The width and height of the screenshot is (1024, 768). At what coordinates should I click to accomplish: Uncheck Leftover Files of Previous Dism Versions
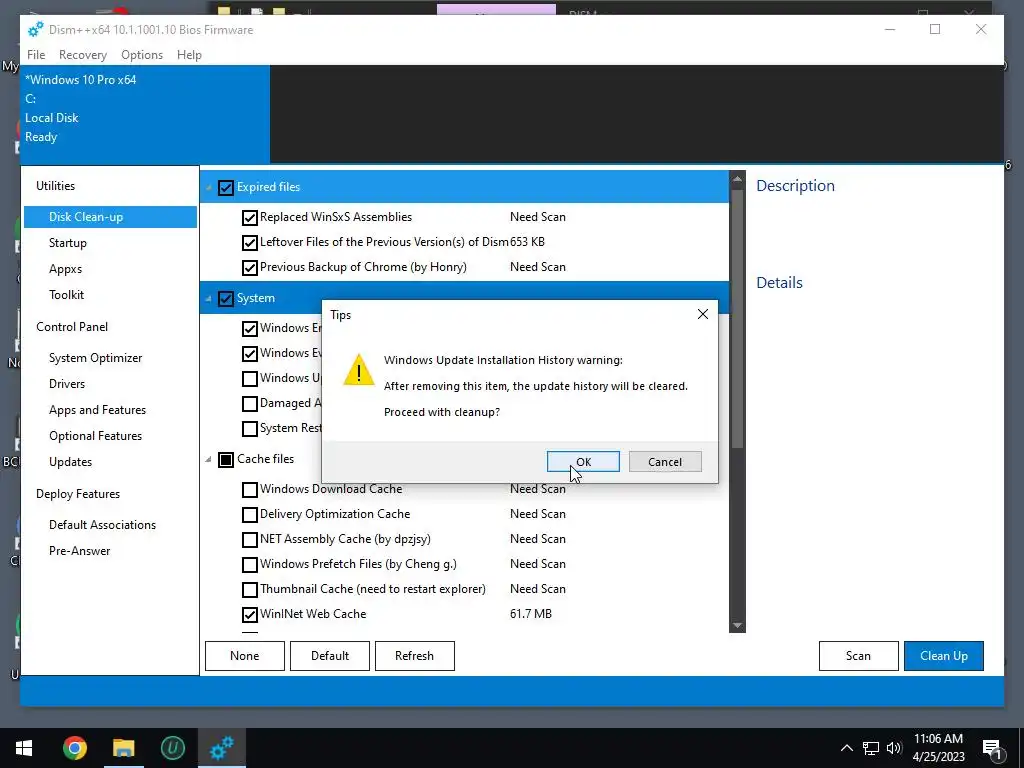249,243
